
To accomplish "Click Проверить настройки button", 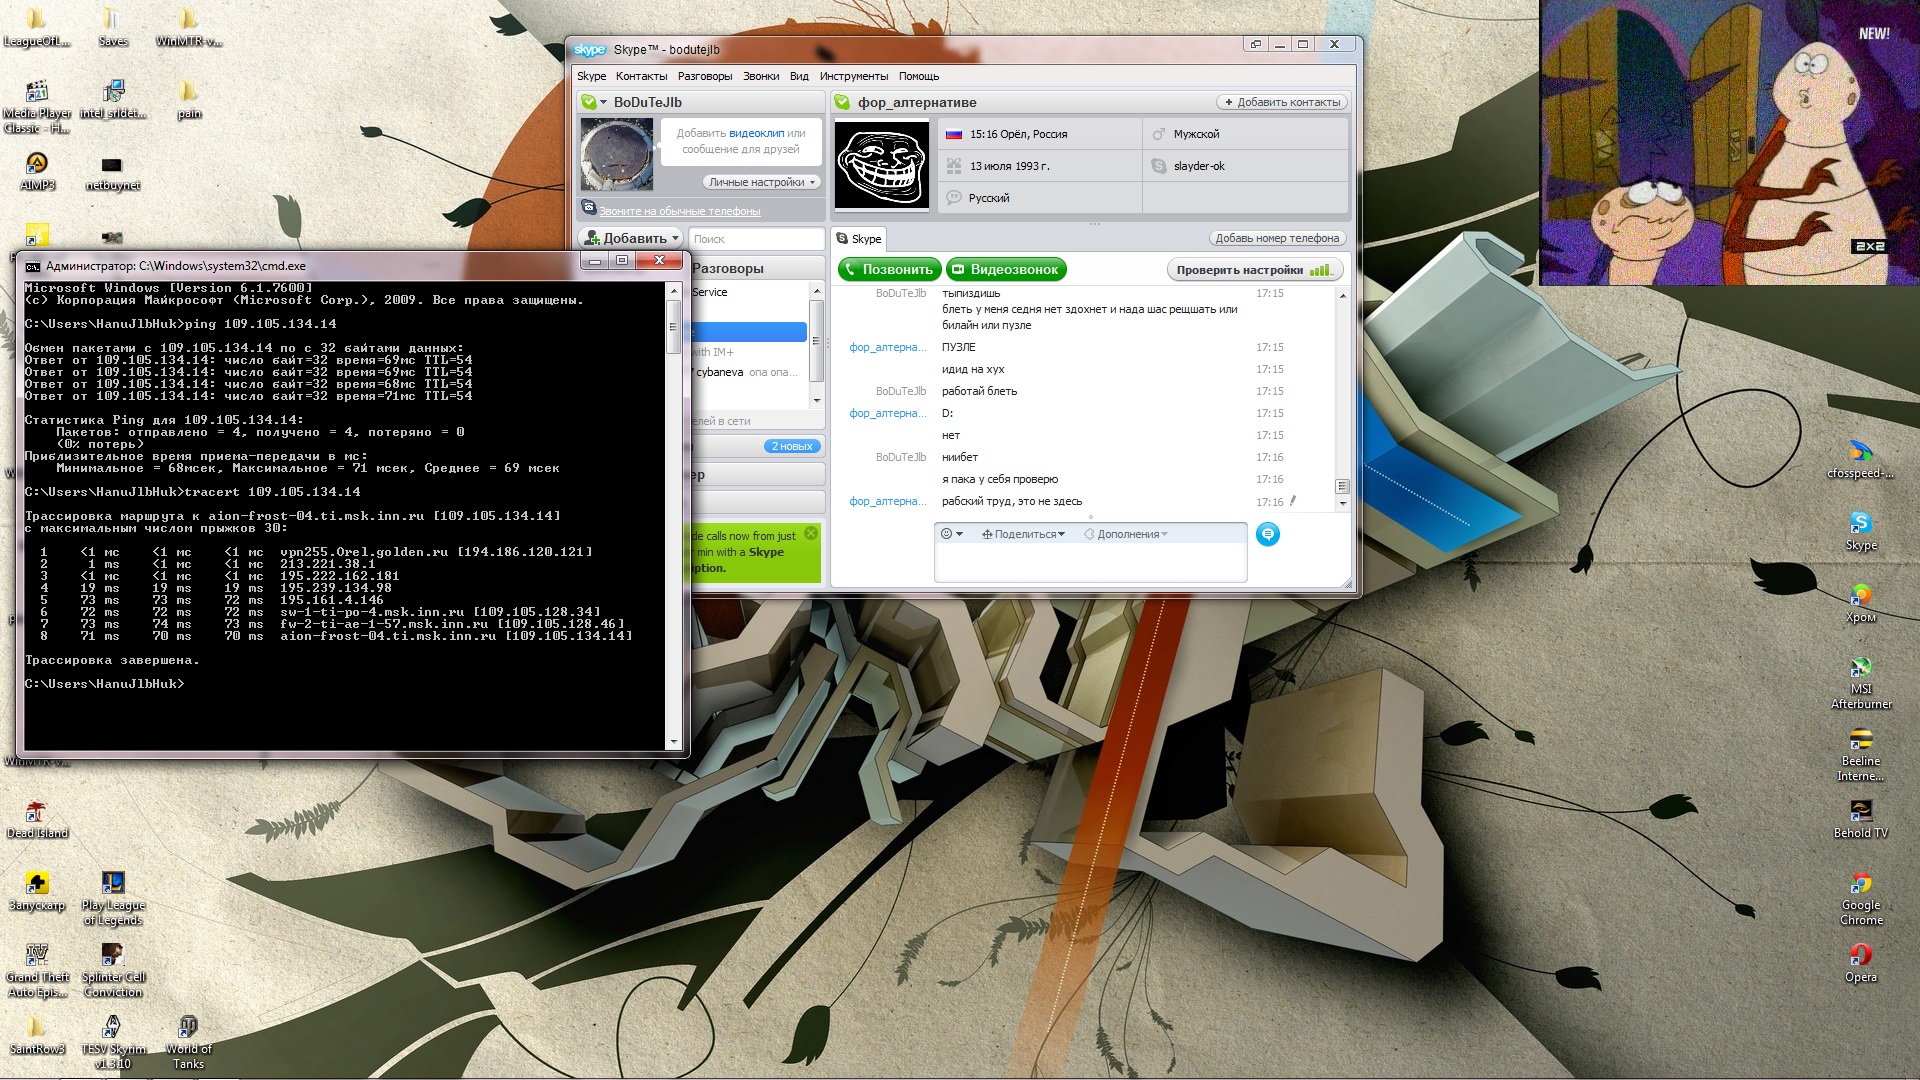I will 1253,270.
